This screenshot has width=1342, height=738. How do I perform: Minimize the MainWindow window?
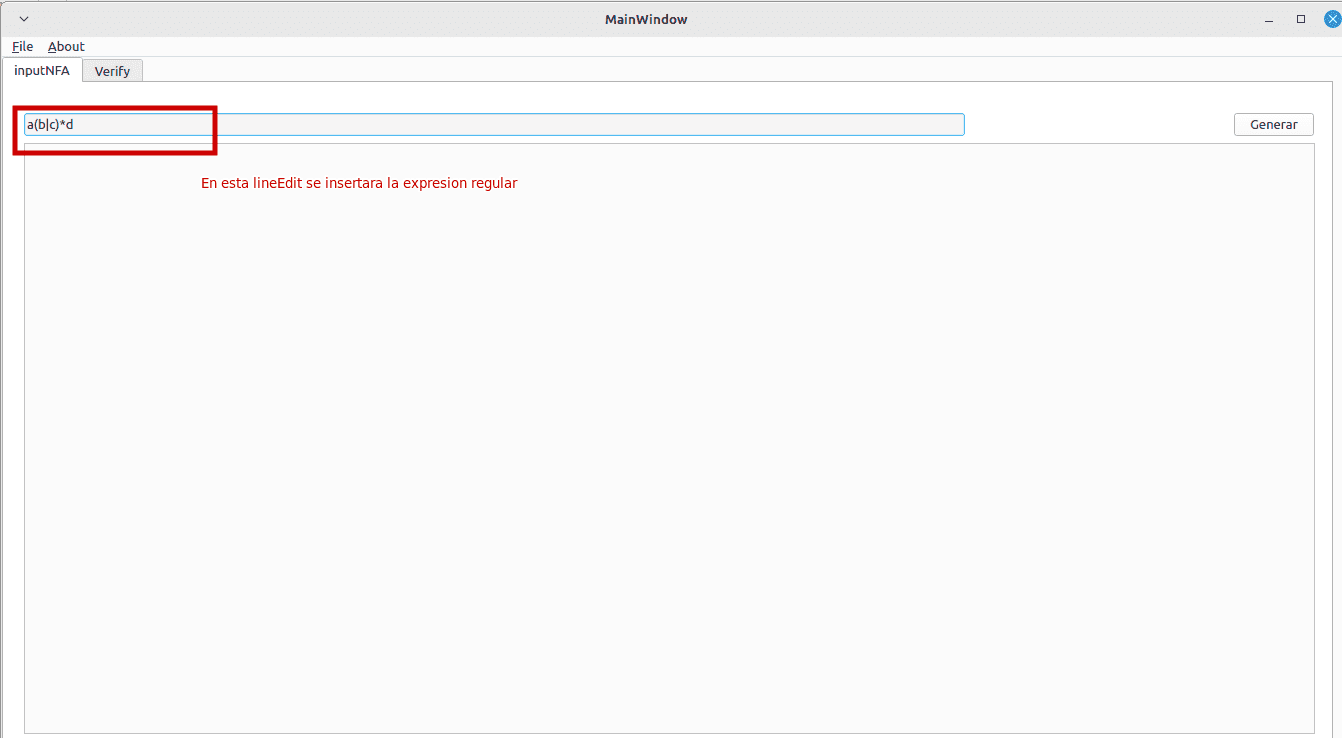coord(1269,19)
